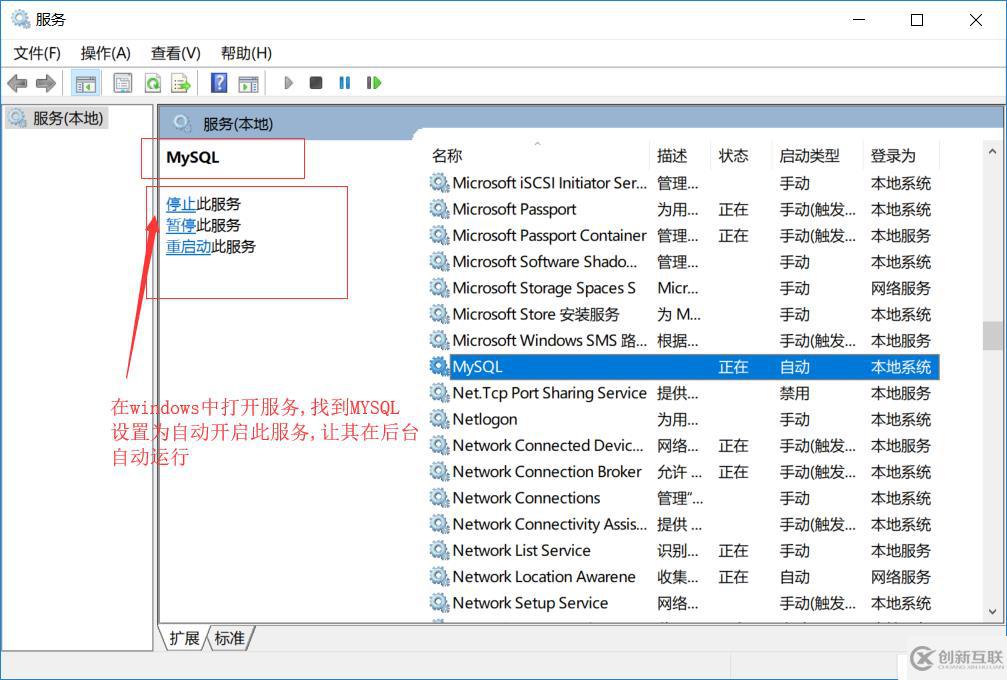Viewport: 1007px width, 680px height.
Task: Sort services by the 状态 column header
Action: tap(733, 155)
